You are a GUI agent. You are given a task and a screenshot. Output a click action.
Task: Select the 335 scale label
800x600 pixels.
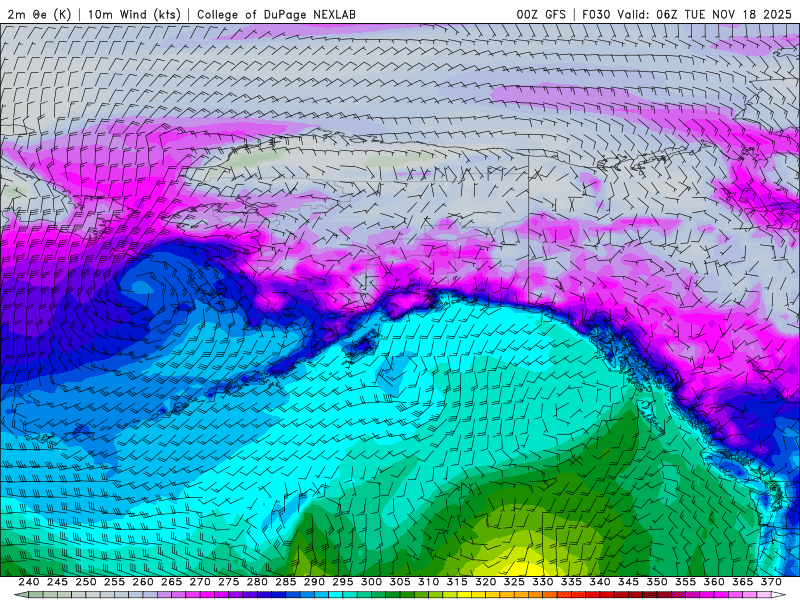click(571, 582)
